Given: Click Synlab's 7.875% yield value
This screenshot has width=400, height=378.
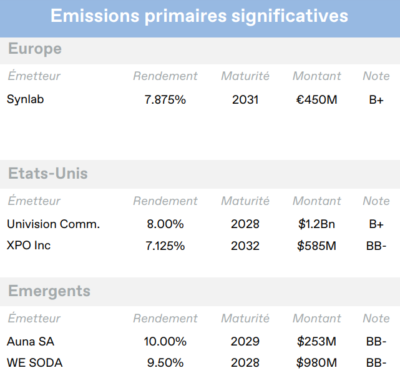Looking at the screenshot, I should (165, 100).
